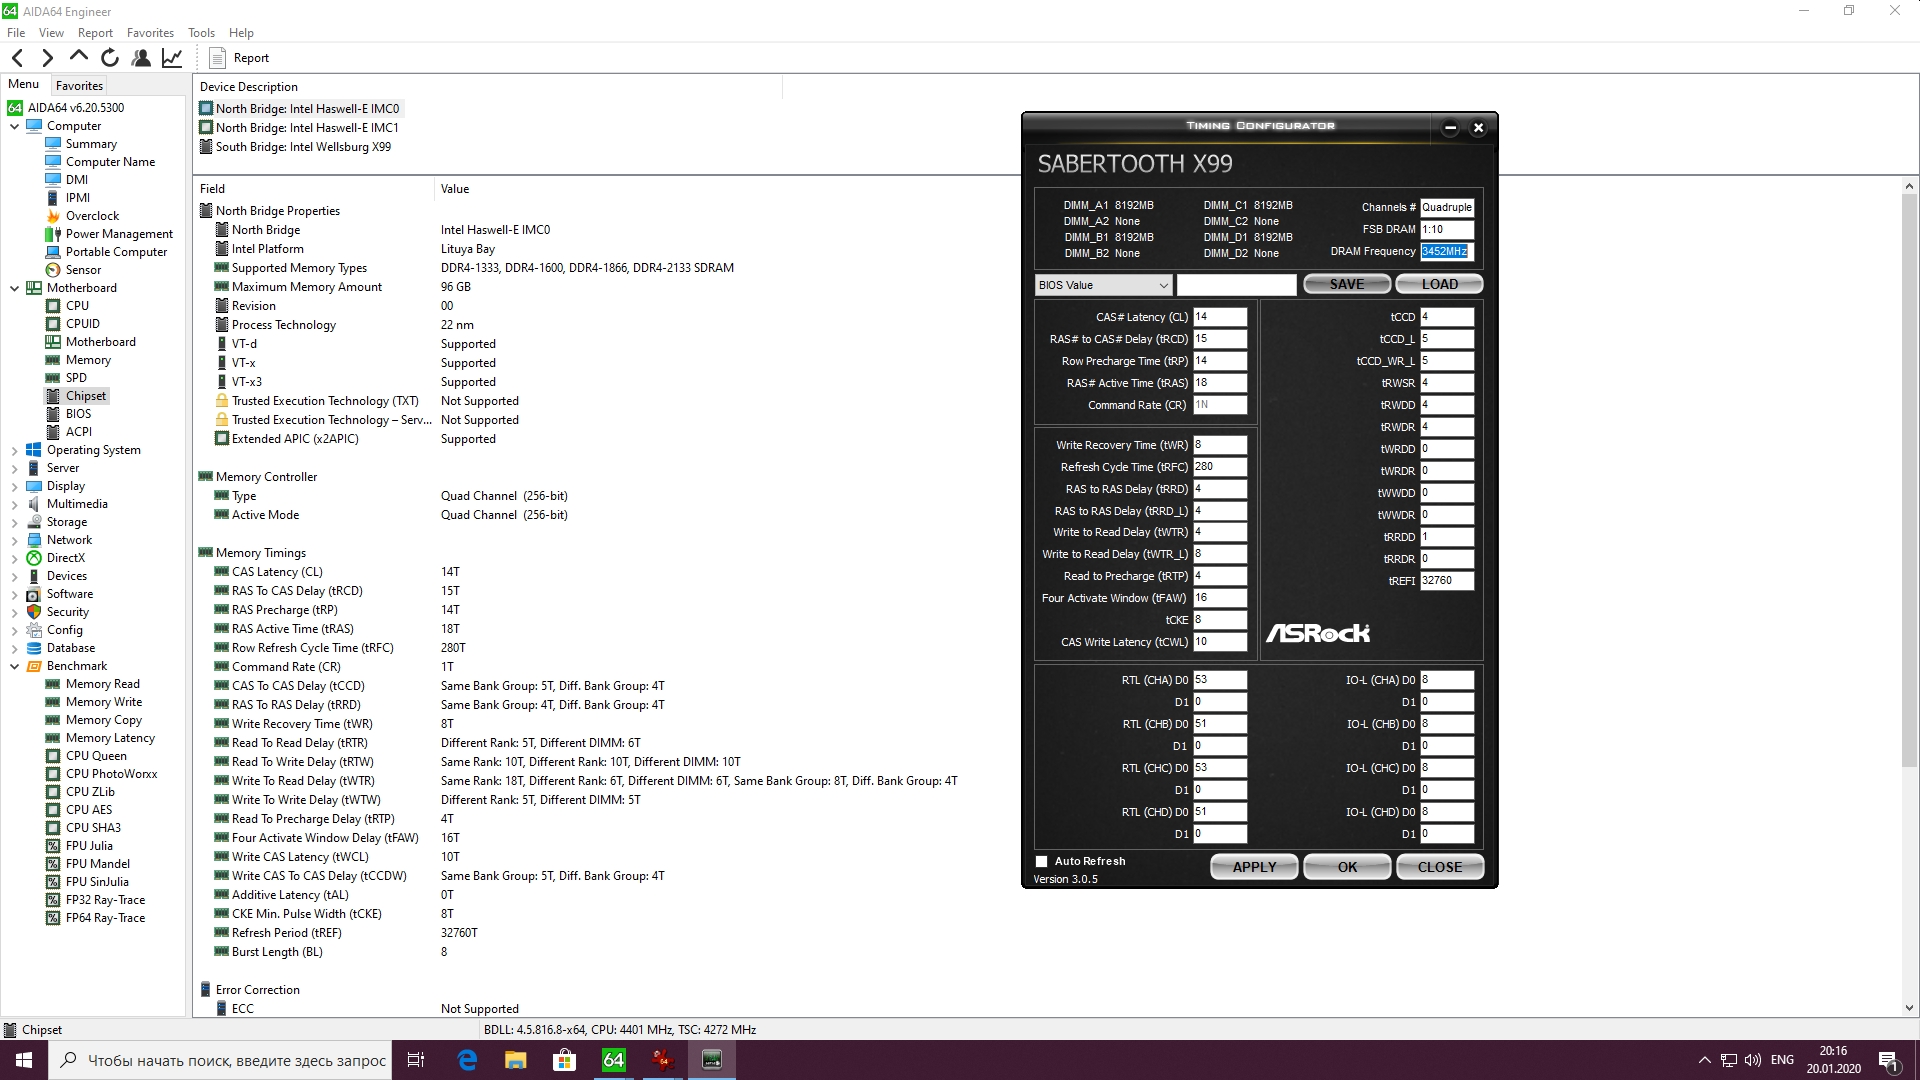Image resolution: width=1920 pixels, height=1080 pixels.
Task: Enable the Auto Refresh checkbox
Action: (x=1042, y=861)
